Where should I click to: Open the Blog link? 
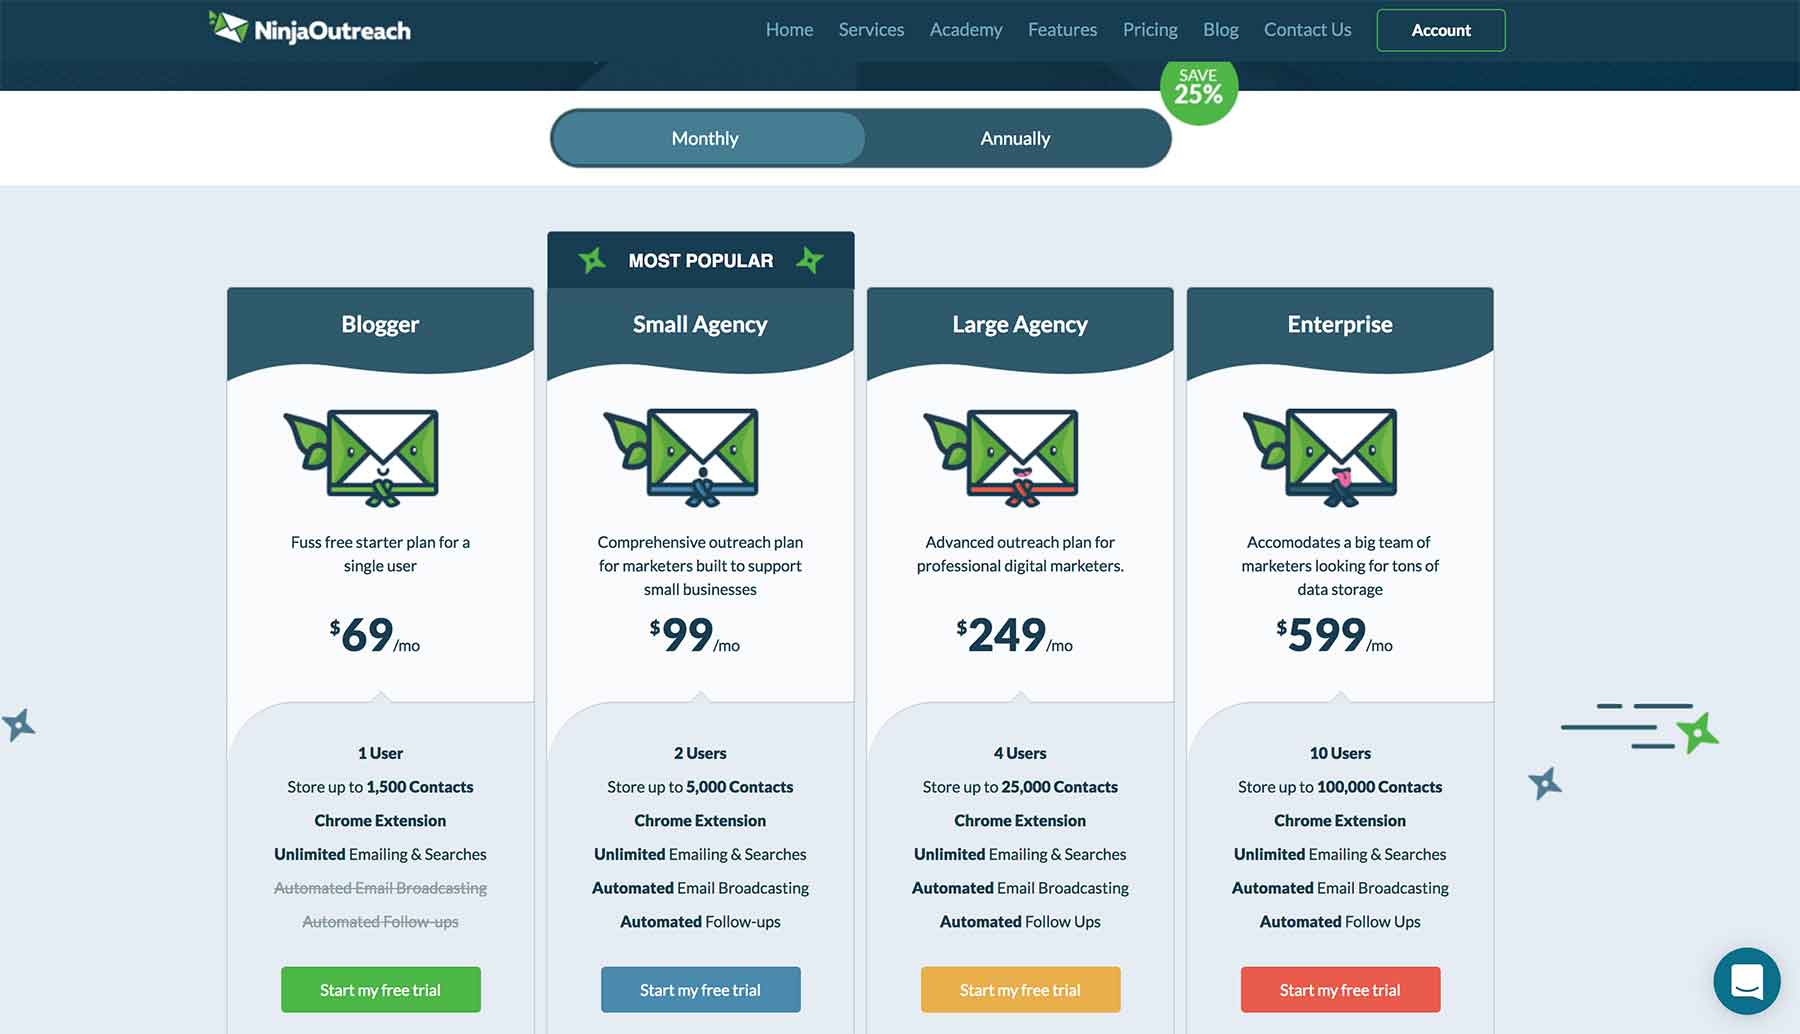(1220, 30)
